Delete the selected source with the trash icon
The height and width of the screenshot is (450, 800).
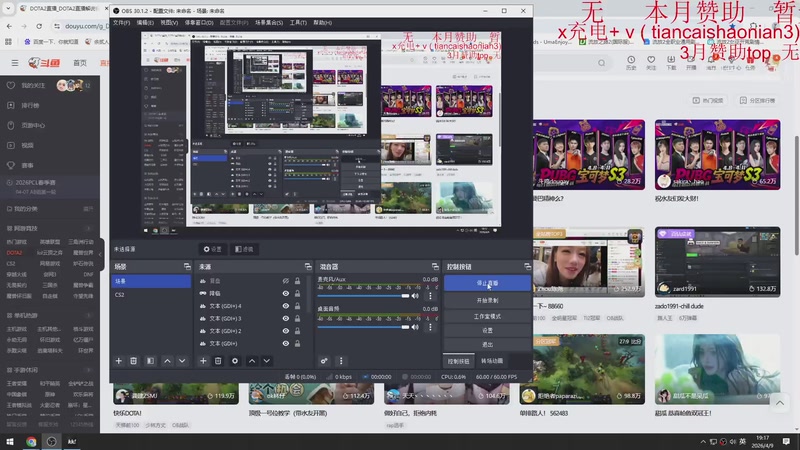coord(218,361)
